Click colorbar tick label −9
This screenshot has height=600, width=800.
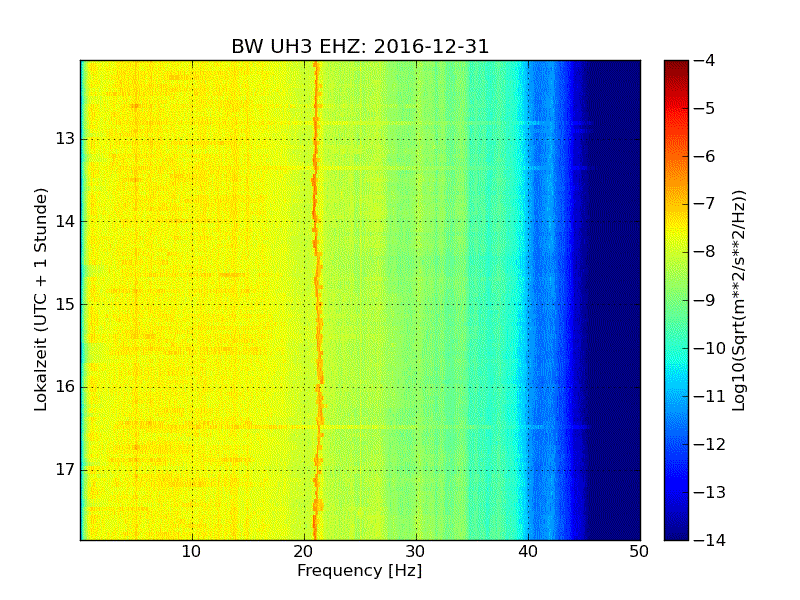(x=705, y=300)
